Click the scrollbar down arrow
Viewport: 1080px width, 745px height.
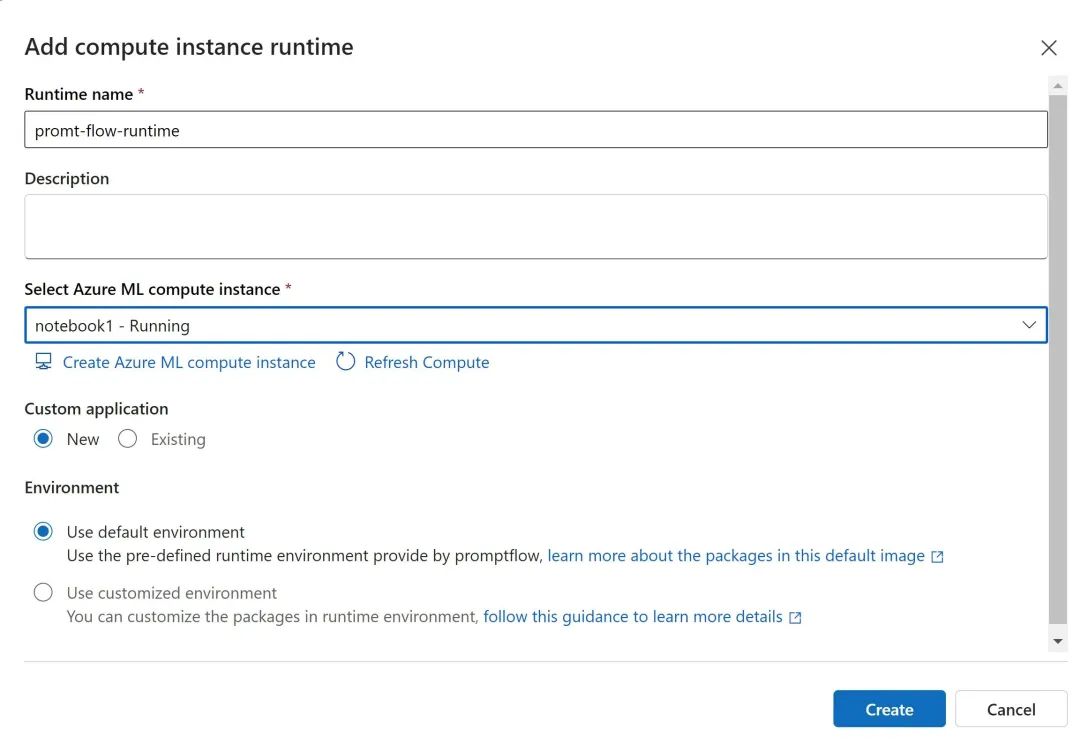pyautogui.click(x=1058, y=640)
